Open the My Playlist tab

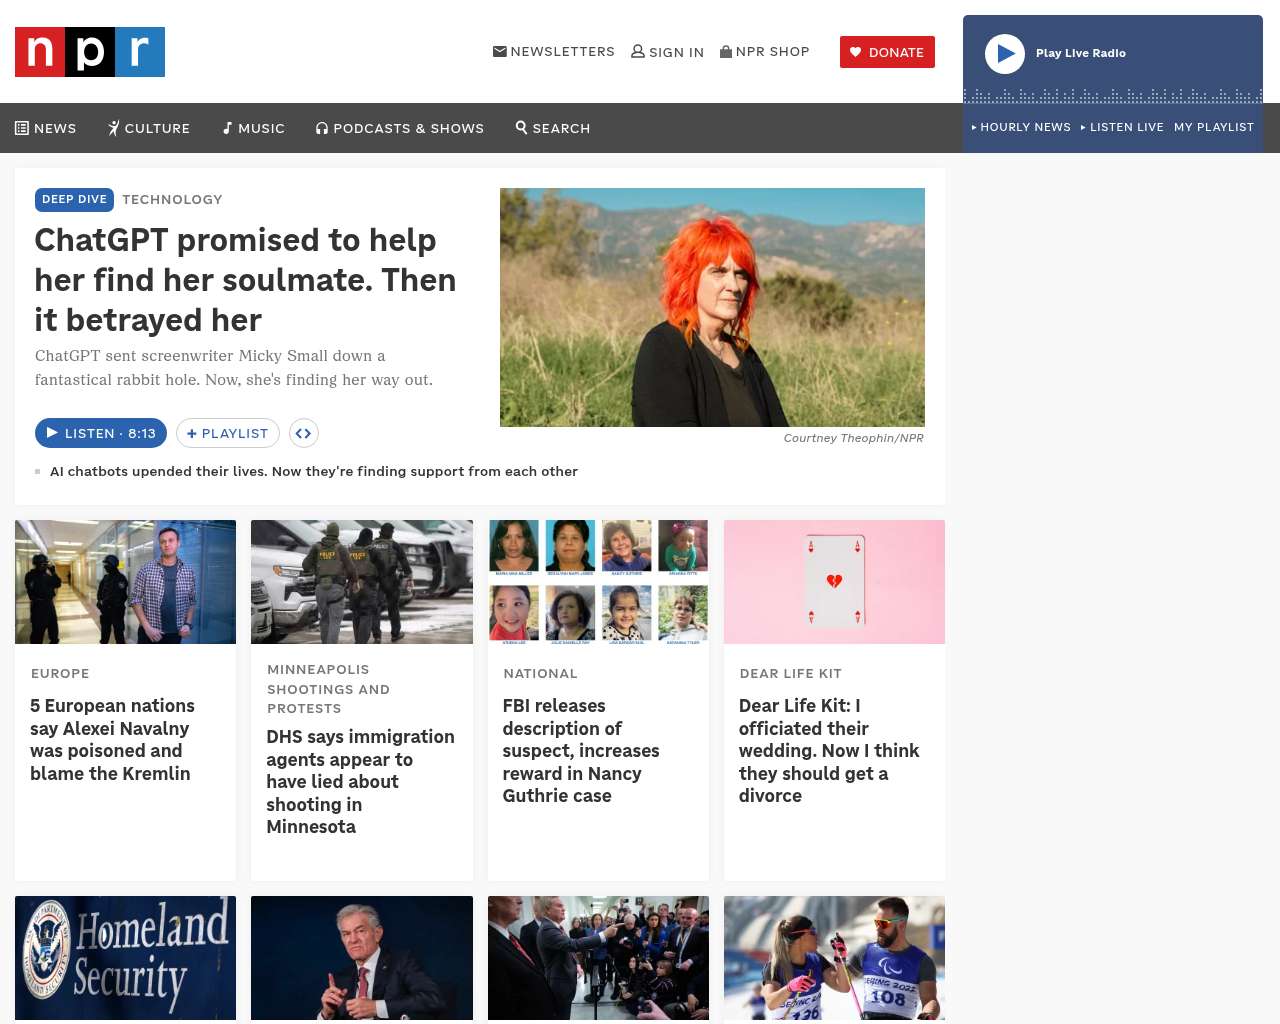[x=1213, y=127]
